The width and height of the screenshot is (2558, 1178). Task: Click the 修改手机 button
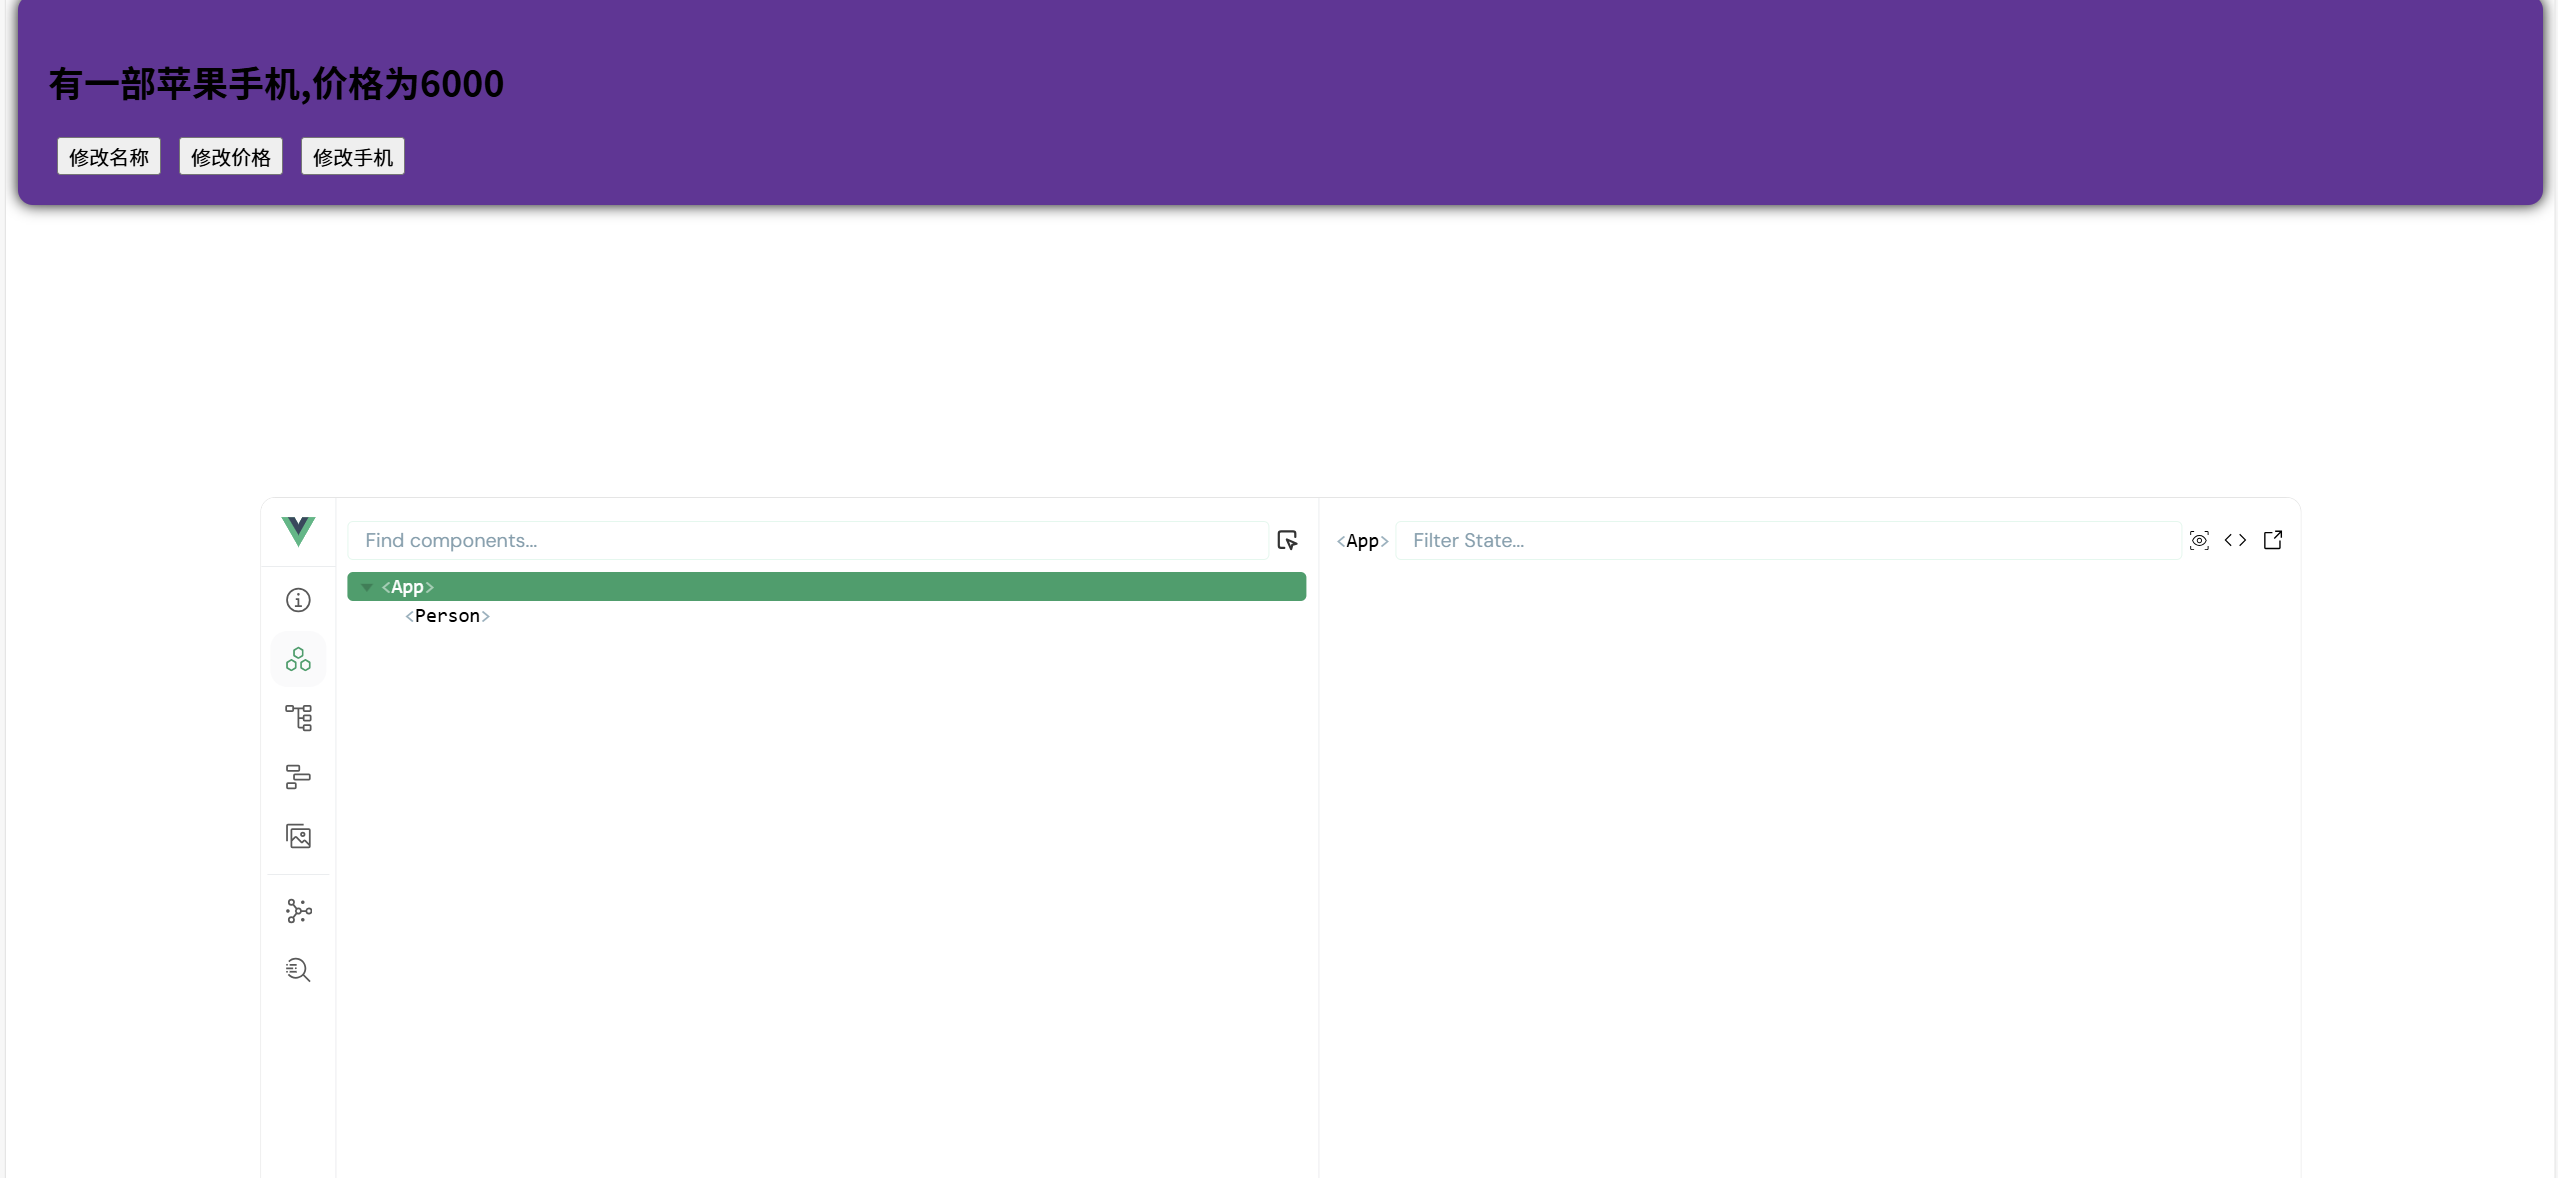point(352,157)
